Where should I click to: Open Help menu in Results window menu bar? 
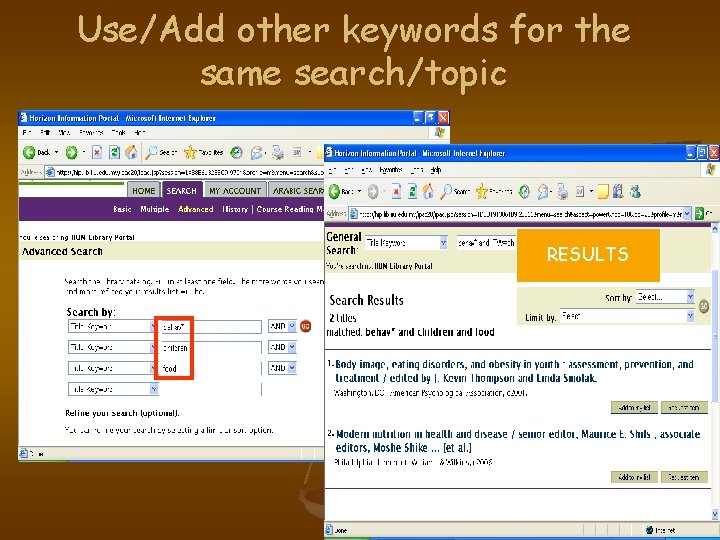click(436, 170)
